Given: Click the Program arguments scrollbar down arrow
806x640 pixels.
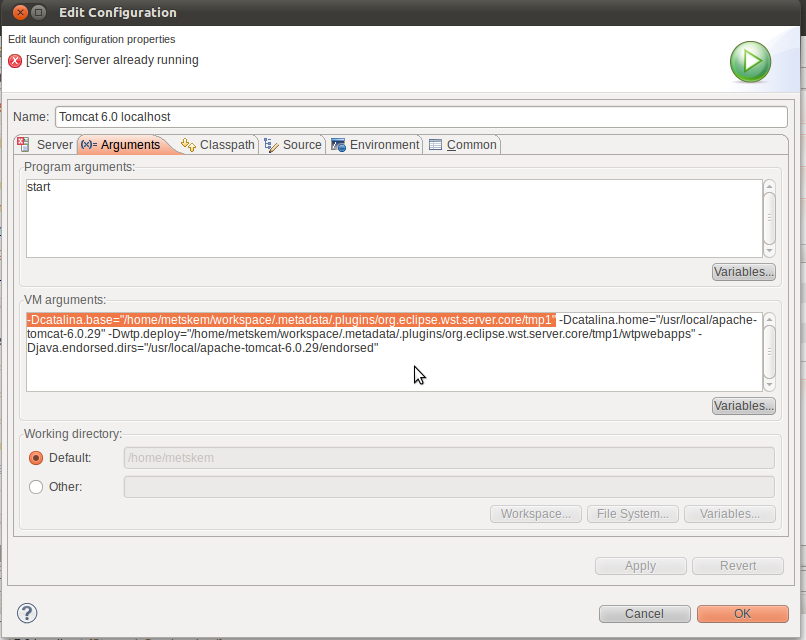Looking at the screenshot, I should tap(770, 251).
